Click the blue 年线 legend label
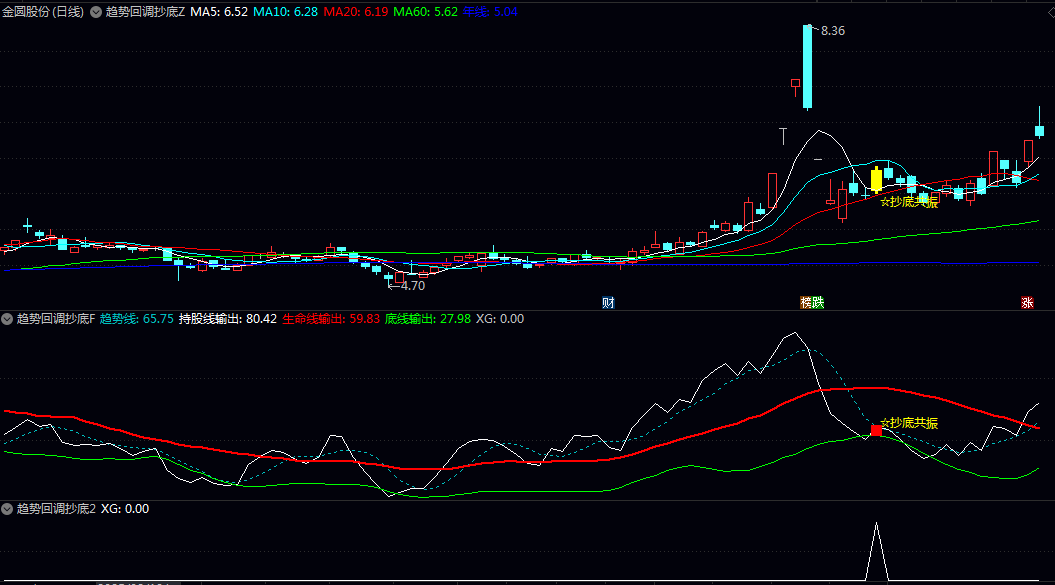This screenshot has height=585, width=1055. coord(490,12)
